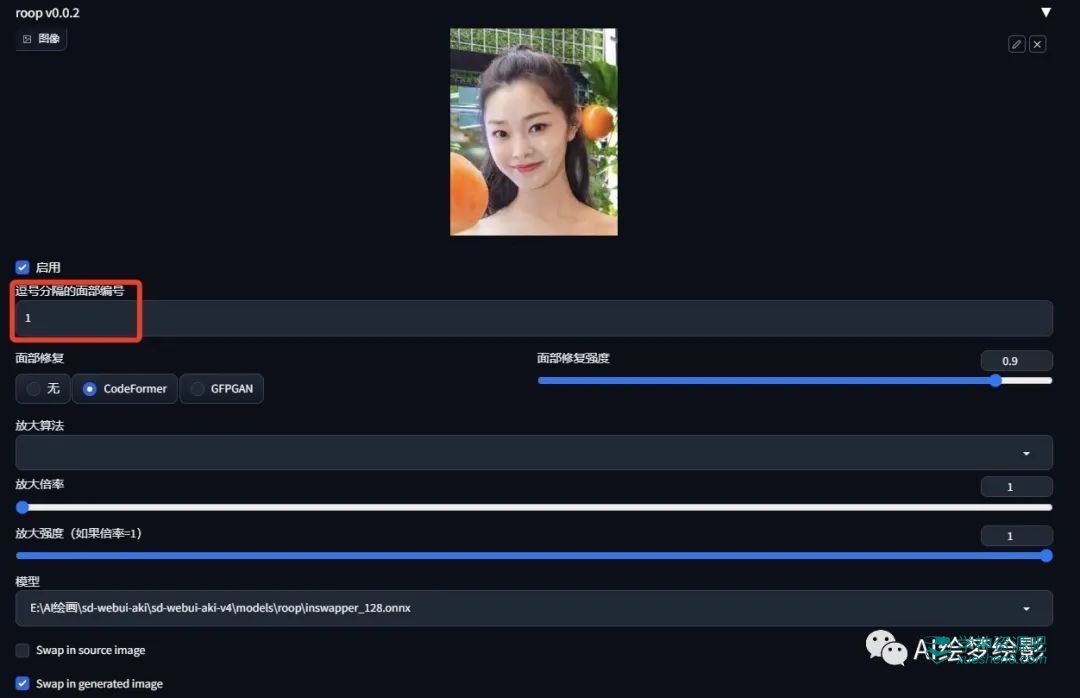Click the 放大强度 value number box
The width and height of the screenshot is (1080, 698).
(1016, 536)
